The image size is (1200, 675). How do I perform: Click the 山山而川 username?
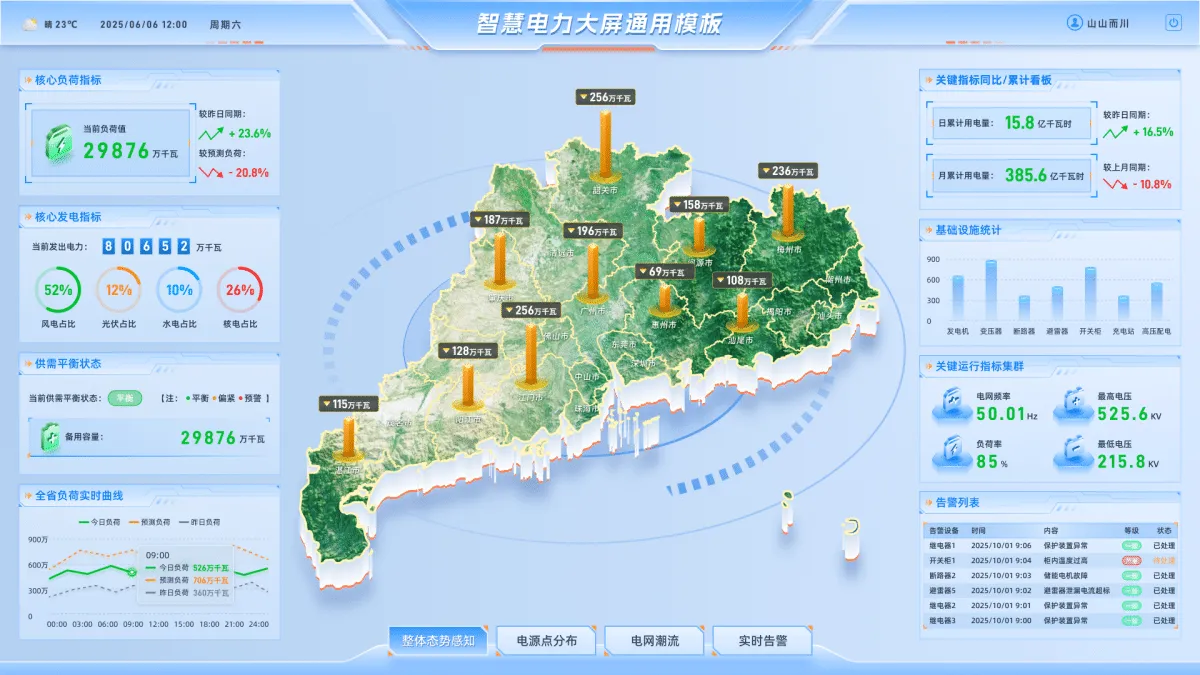click(1108, 24)
